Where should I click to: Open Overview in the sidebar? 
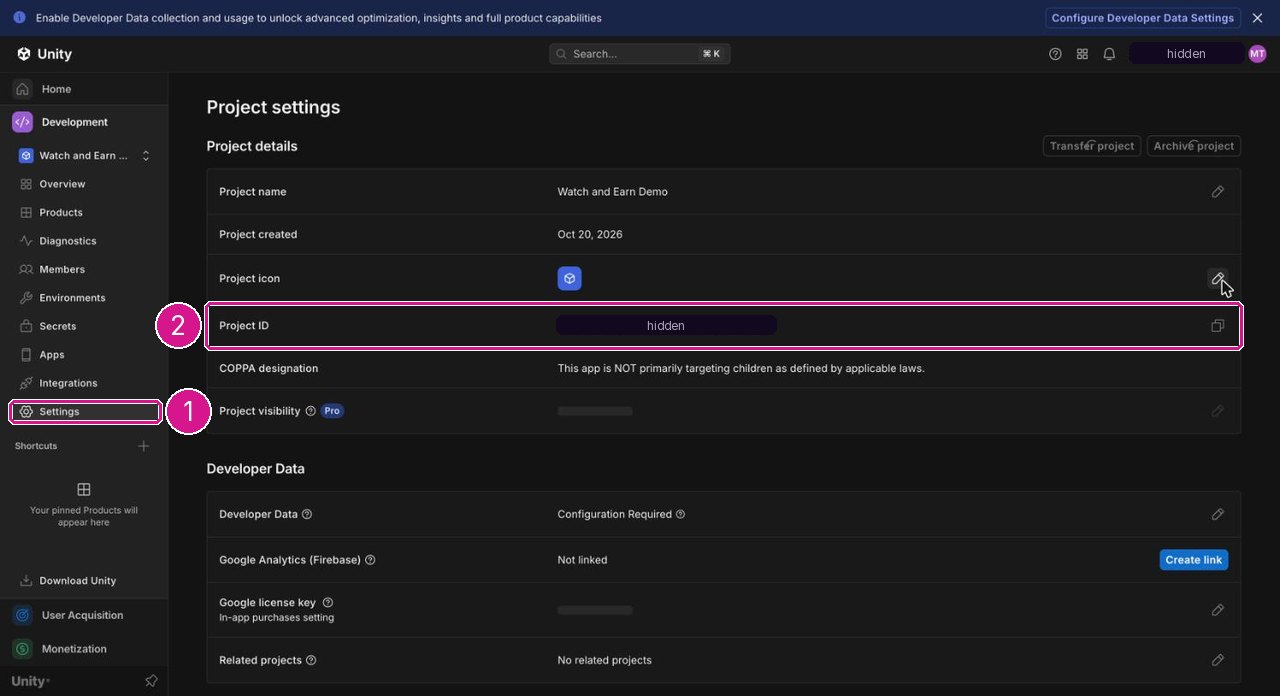click(x=62, y=184)
